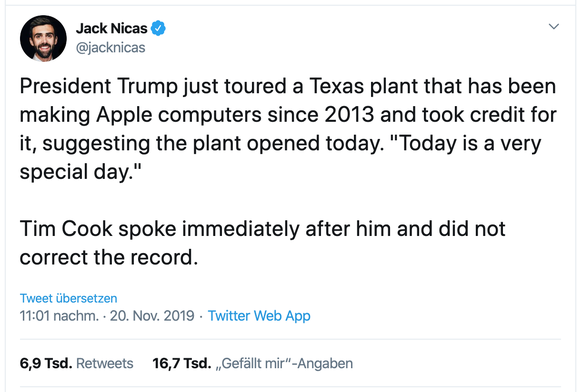Click the blue verified checkmark badge
Screen dimensions: 582x392
(158, 28)
